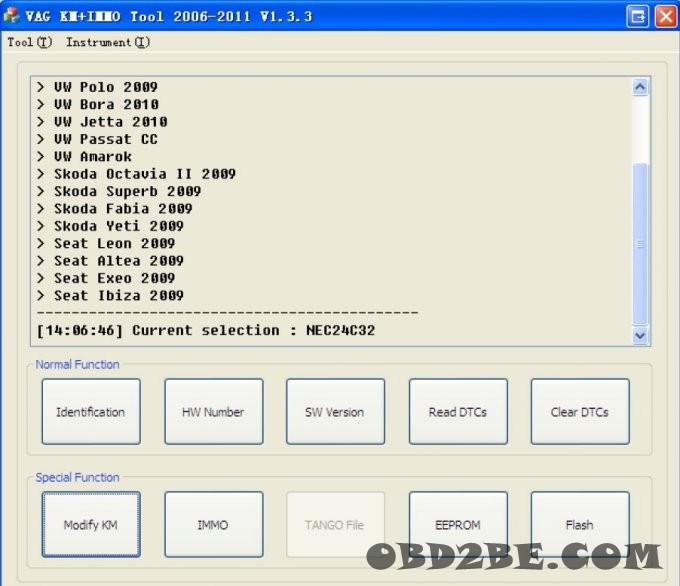Select the 'Seat Exeo 2009' line
The height and width of the screenshot is (586, 680).
[106, 278]
